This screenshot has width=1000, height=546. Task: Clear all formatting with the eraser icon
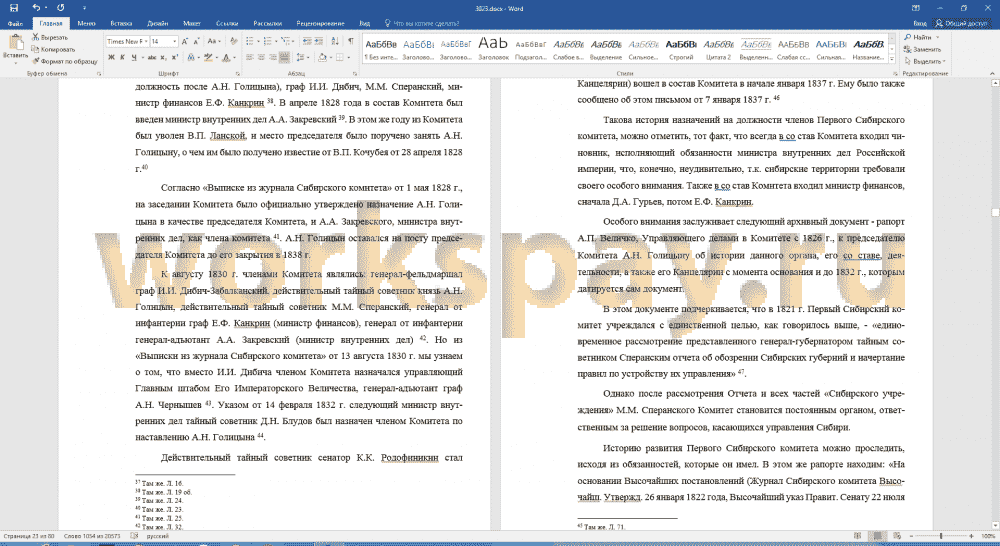(233, 41)
